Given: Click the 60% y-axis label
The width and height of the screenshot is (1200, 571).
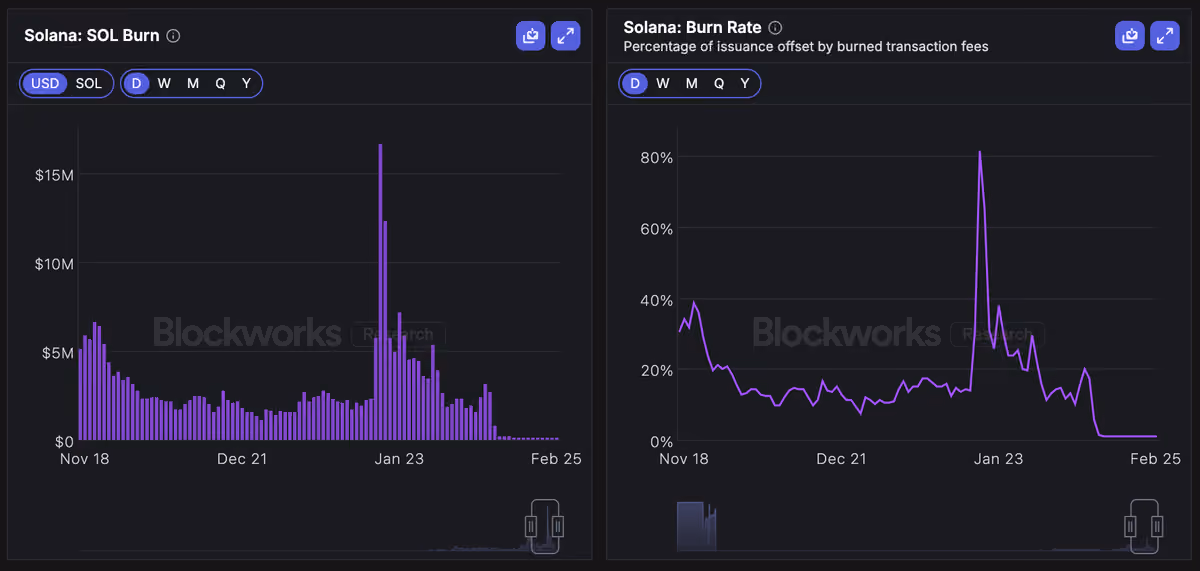Looking at the screenshot, I should pos(657,229).
